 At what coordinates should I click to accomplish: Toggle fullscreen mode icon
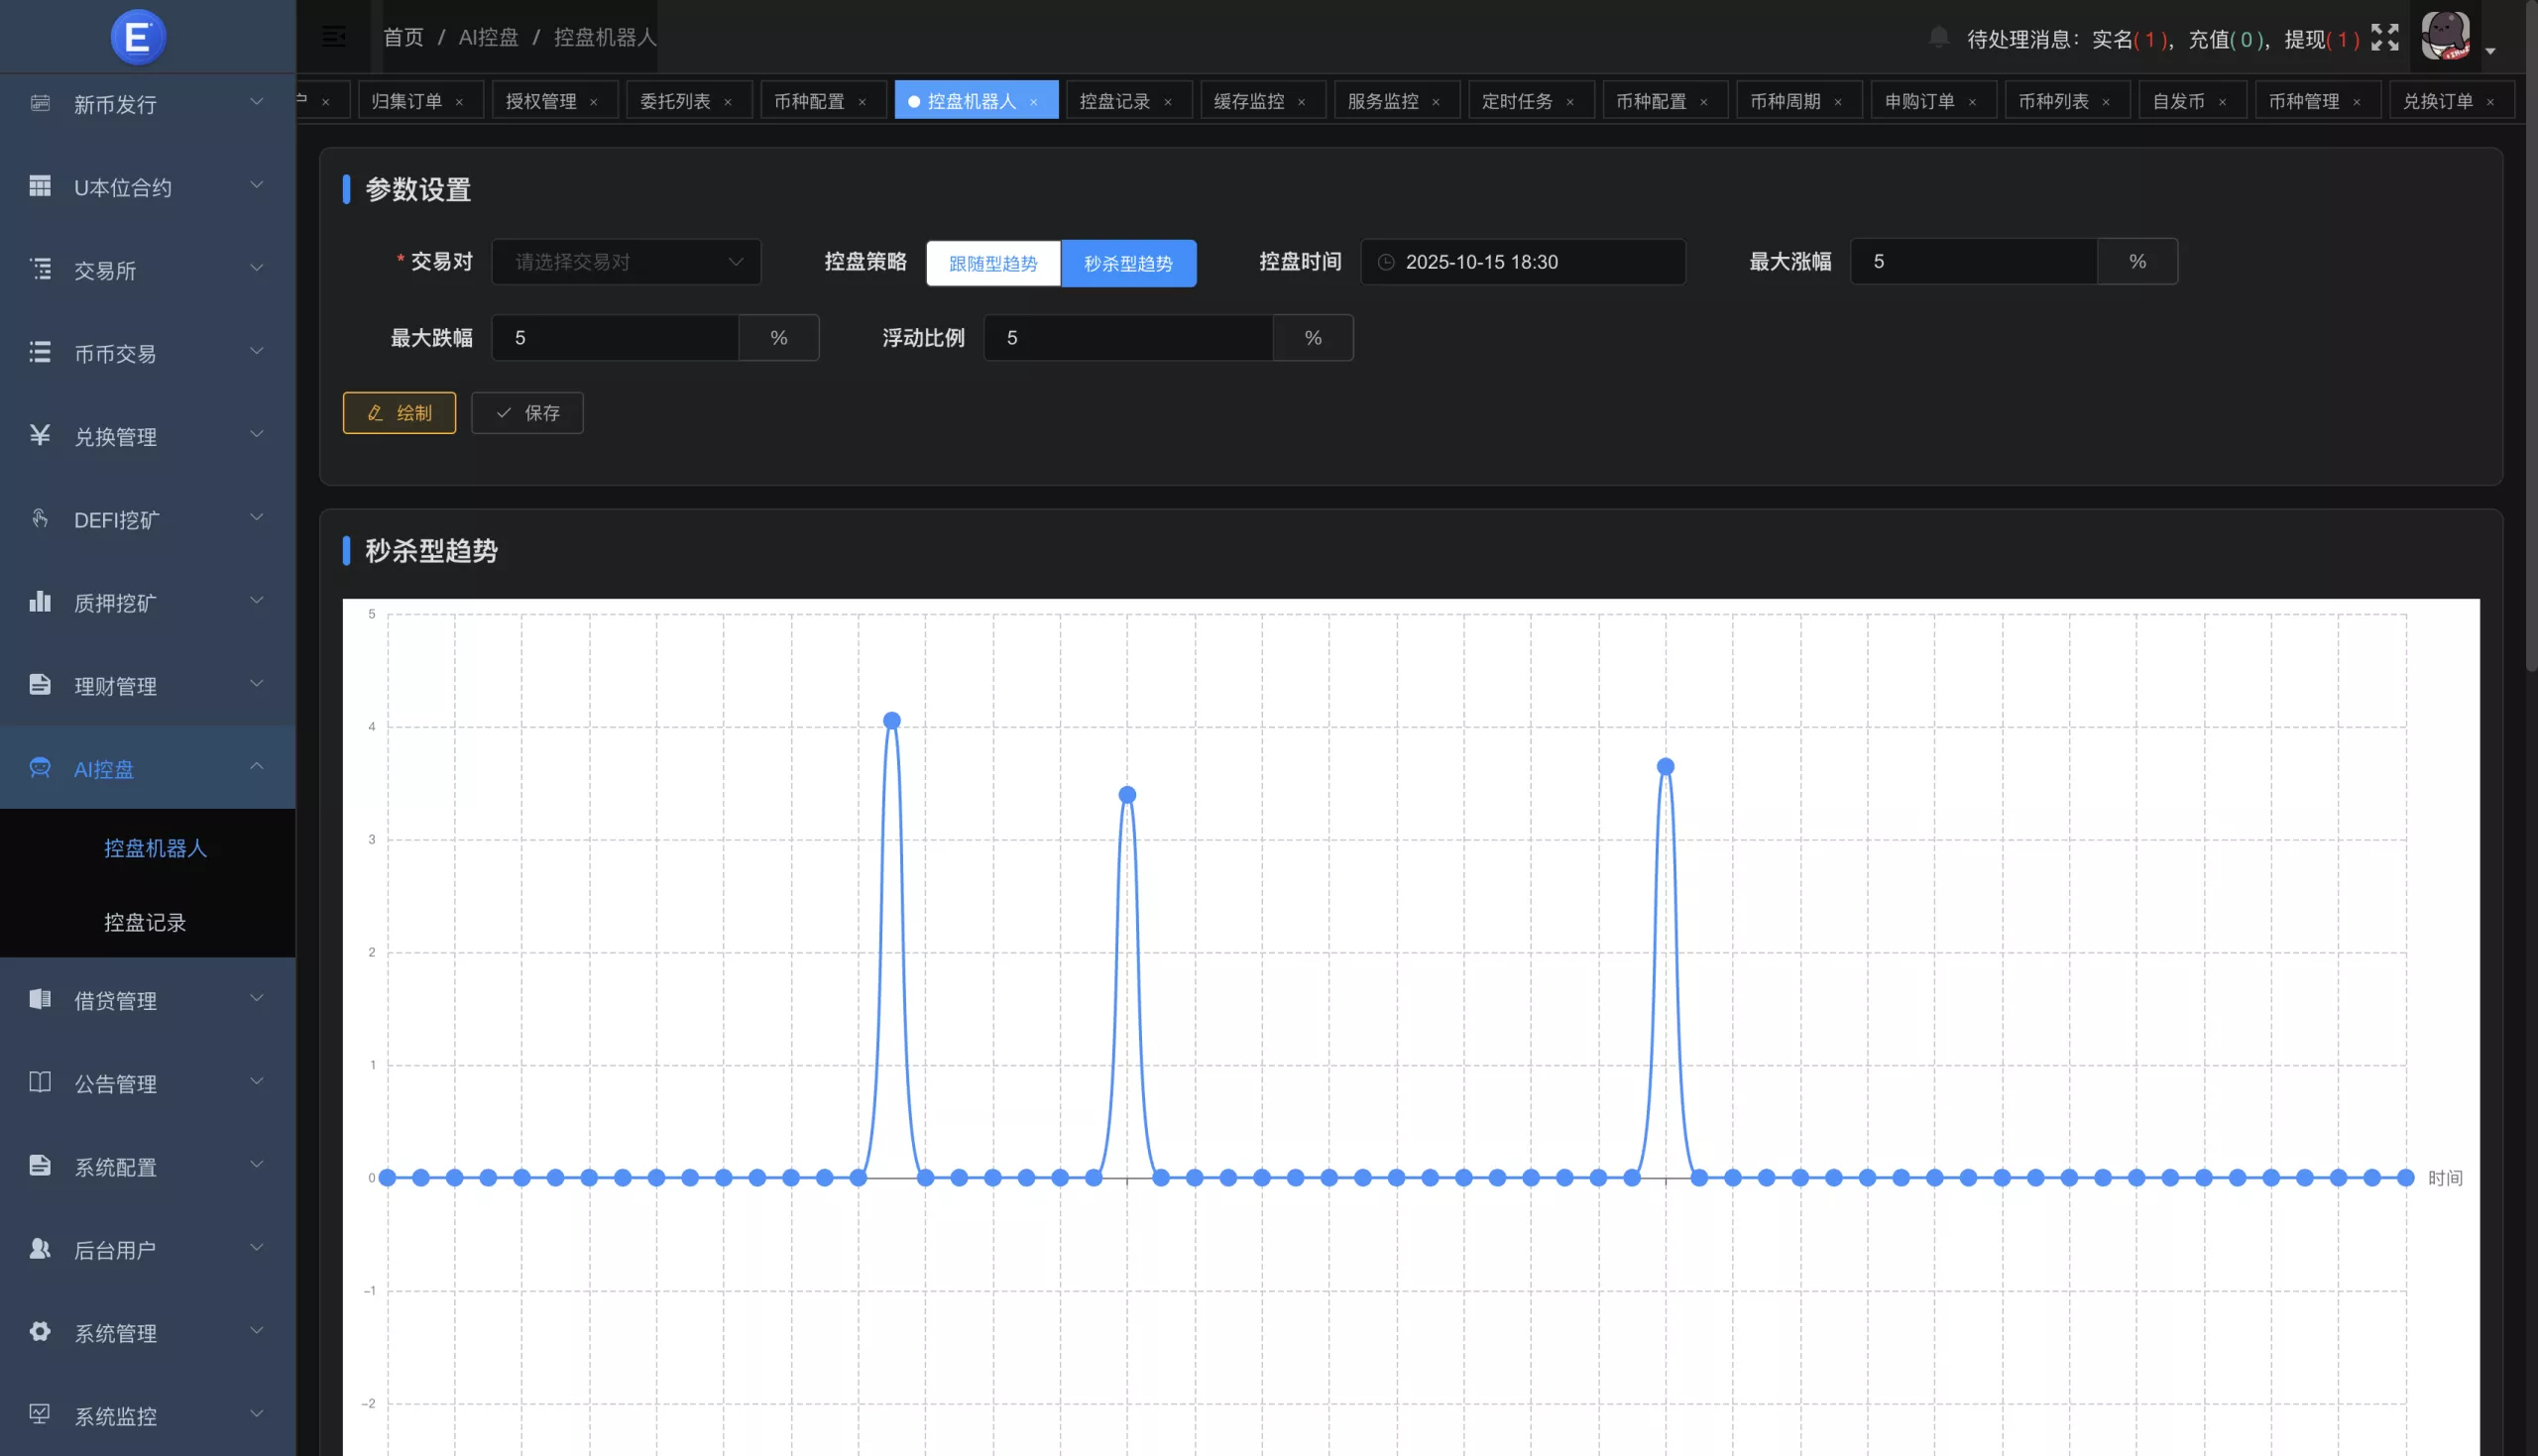click(2384, 38)
